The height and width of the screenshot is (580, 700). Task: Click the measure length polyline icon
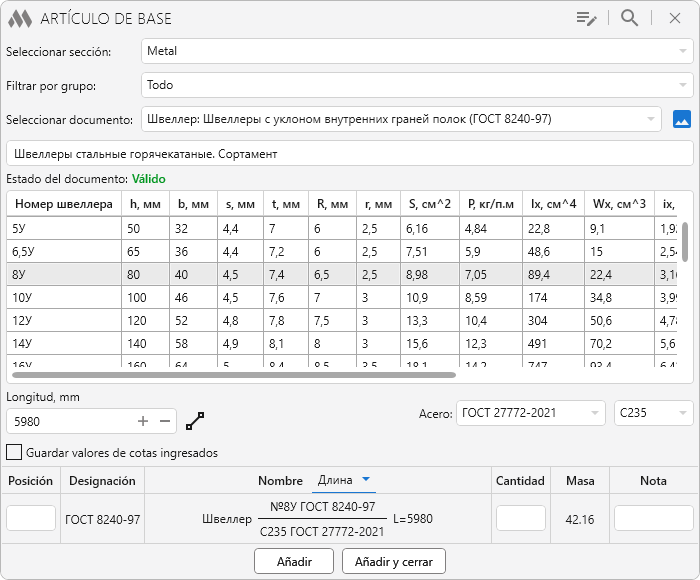point(195,421)
